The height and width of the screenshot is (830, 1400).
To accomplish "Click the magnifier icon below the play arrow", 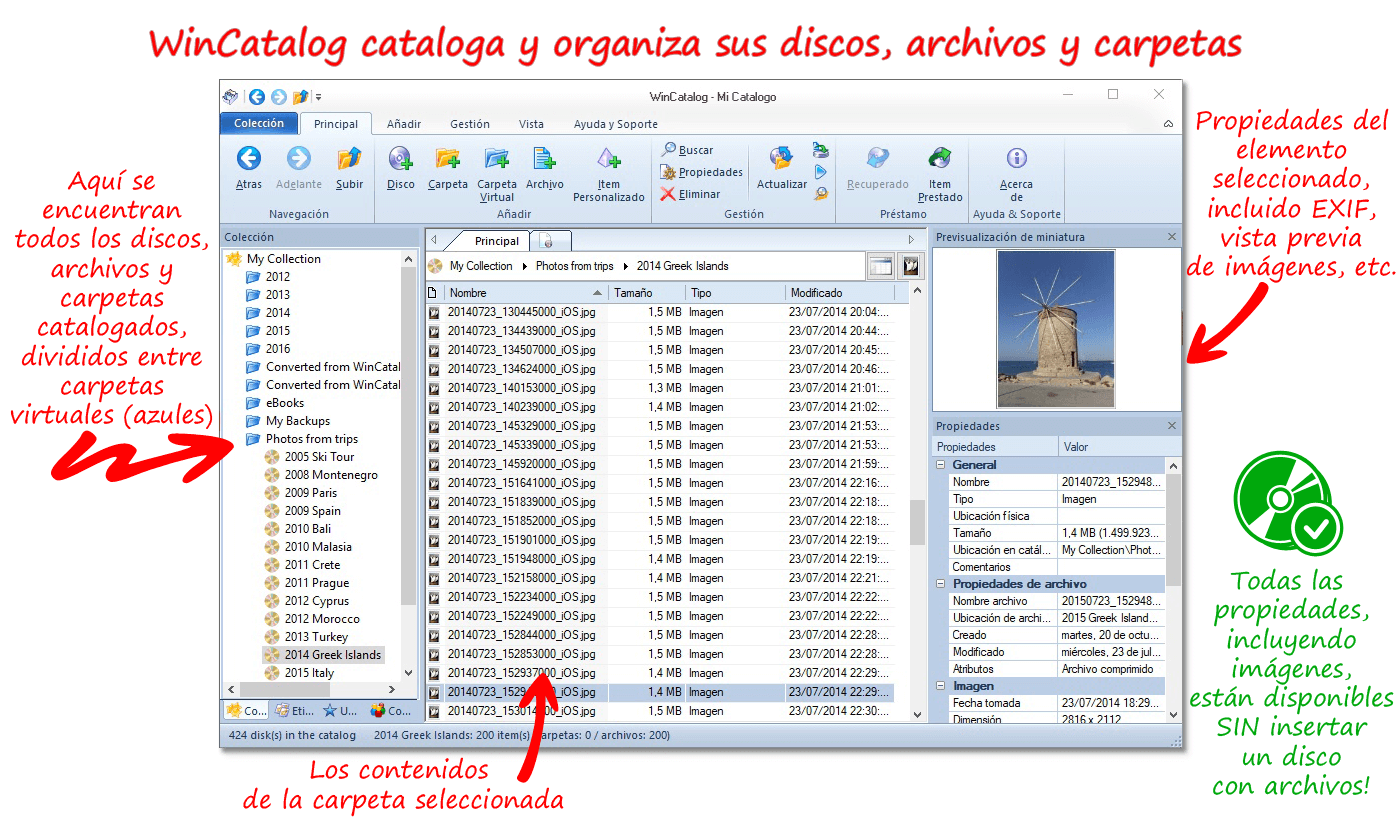I will coord(821,194).
